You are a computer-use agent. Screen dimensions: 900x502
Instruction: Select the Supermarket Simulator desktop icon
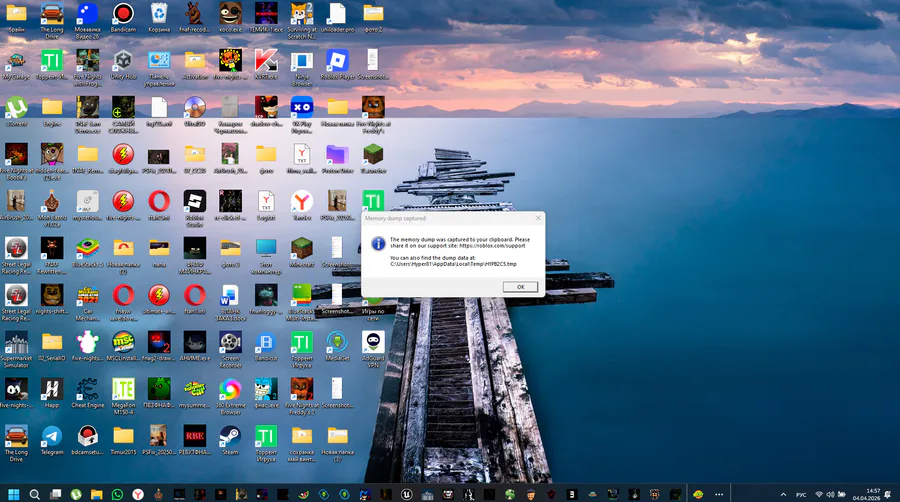(x=16, y=349)
